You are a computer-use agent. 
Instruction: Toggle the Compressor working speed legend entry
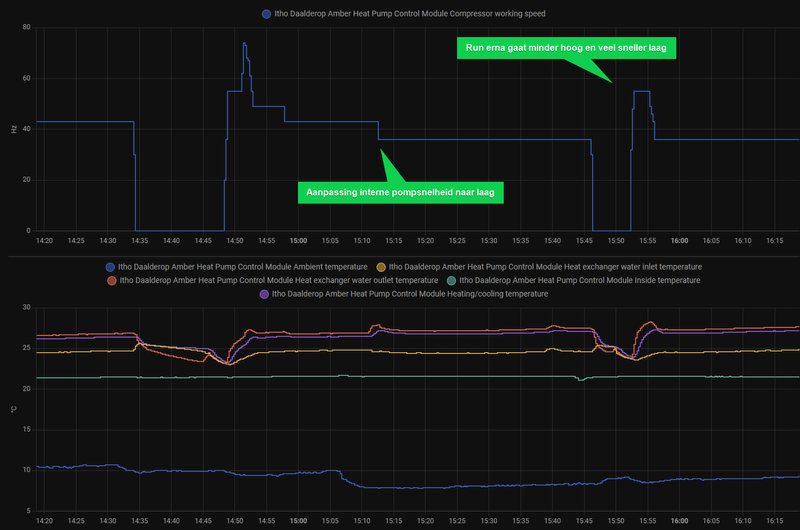coord(404,14)
